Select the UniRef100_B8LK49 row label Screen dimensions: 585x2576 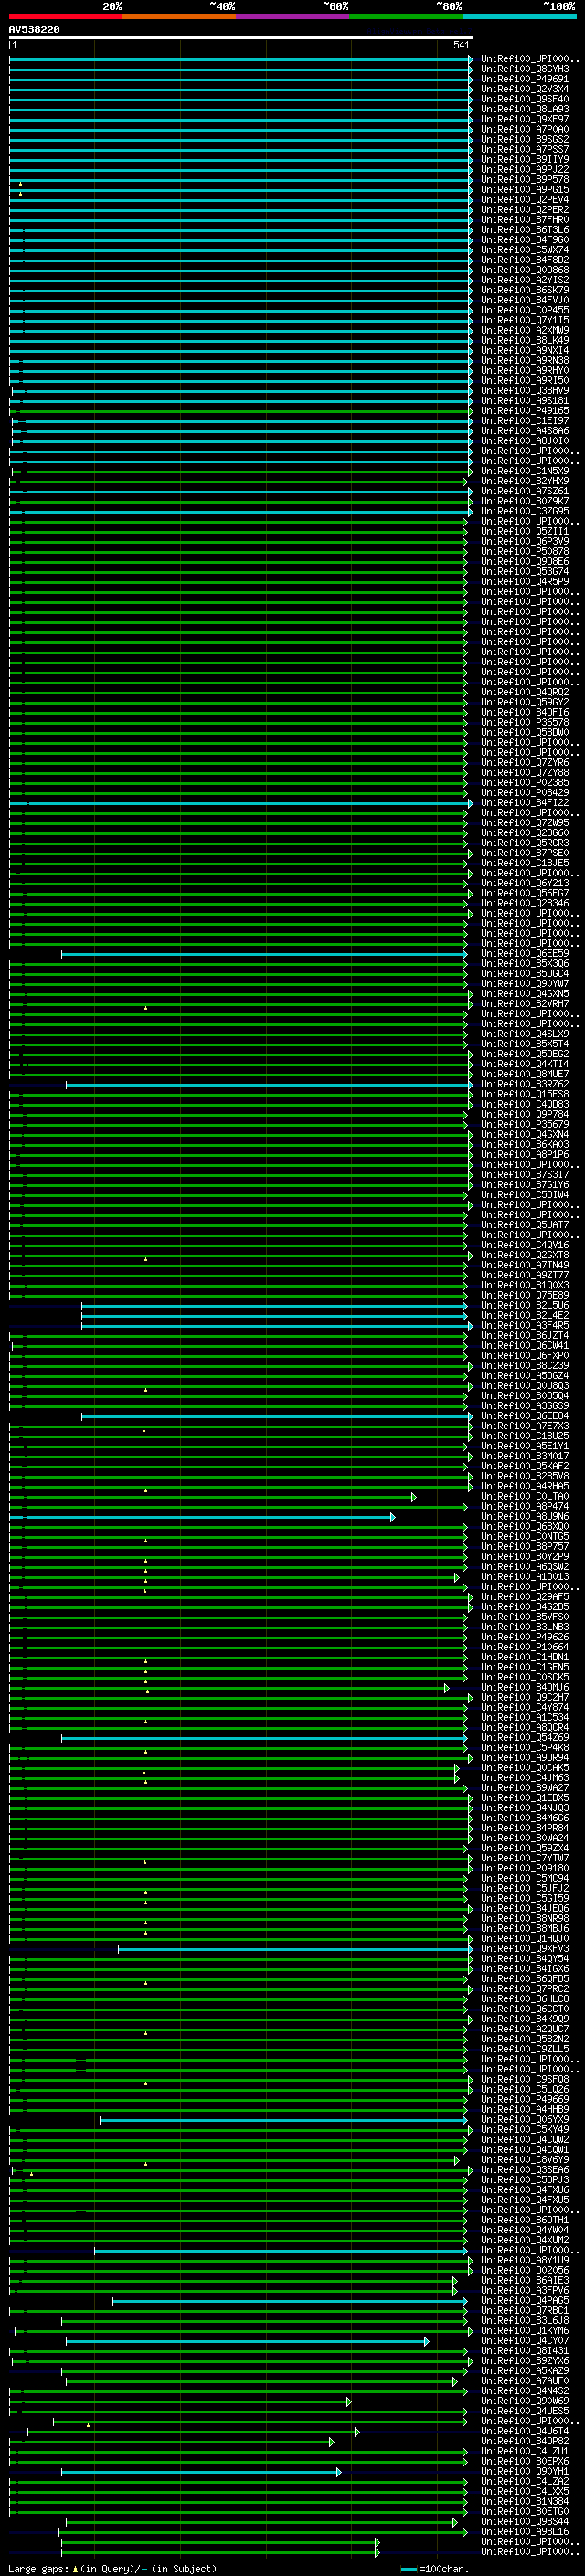point(525,340)
